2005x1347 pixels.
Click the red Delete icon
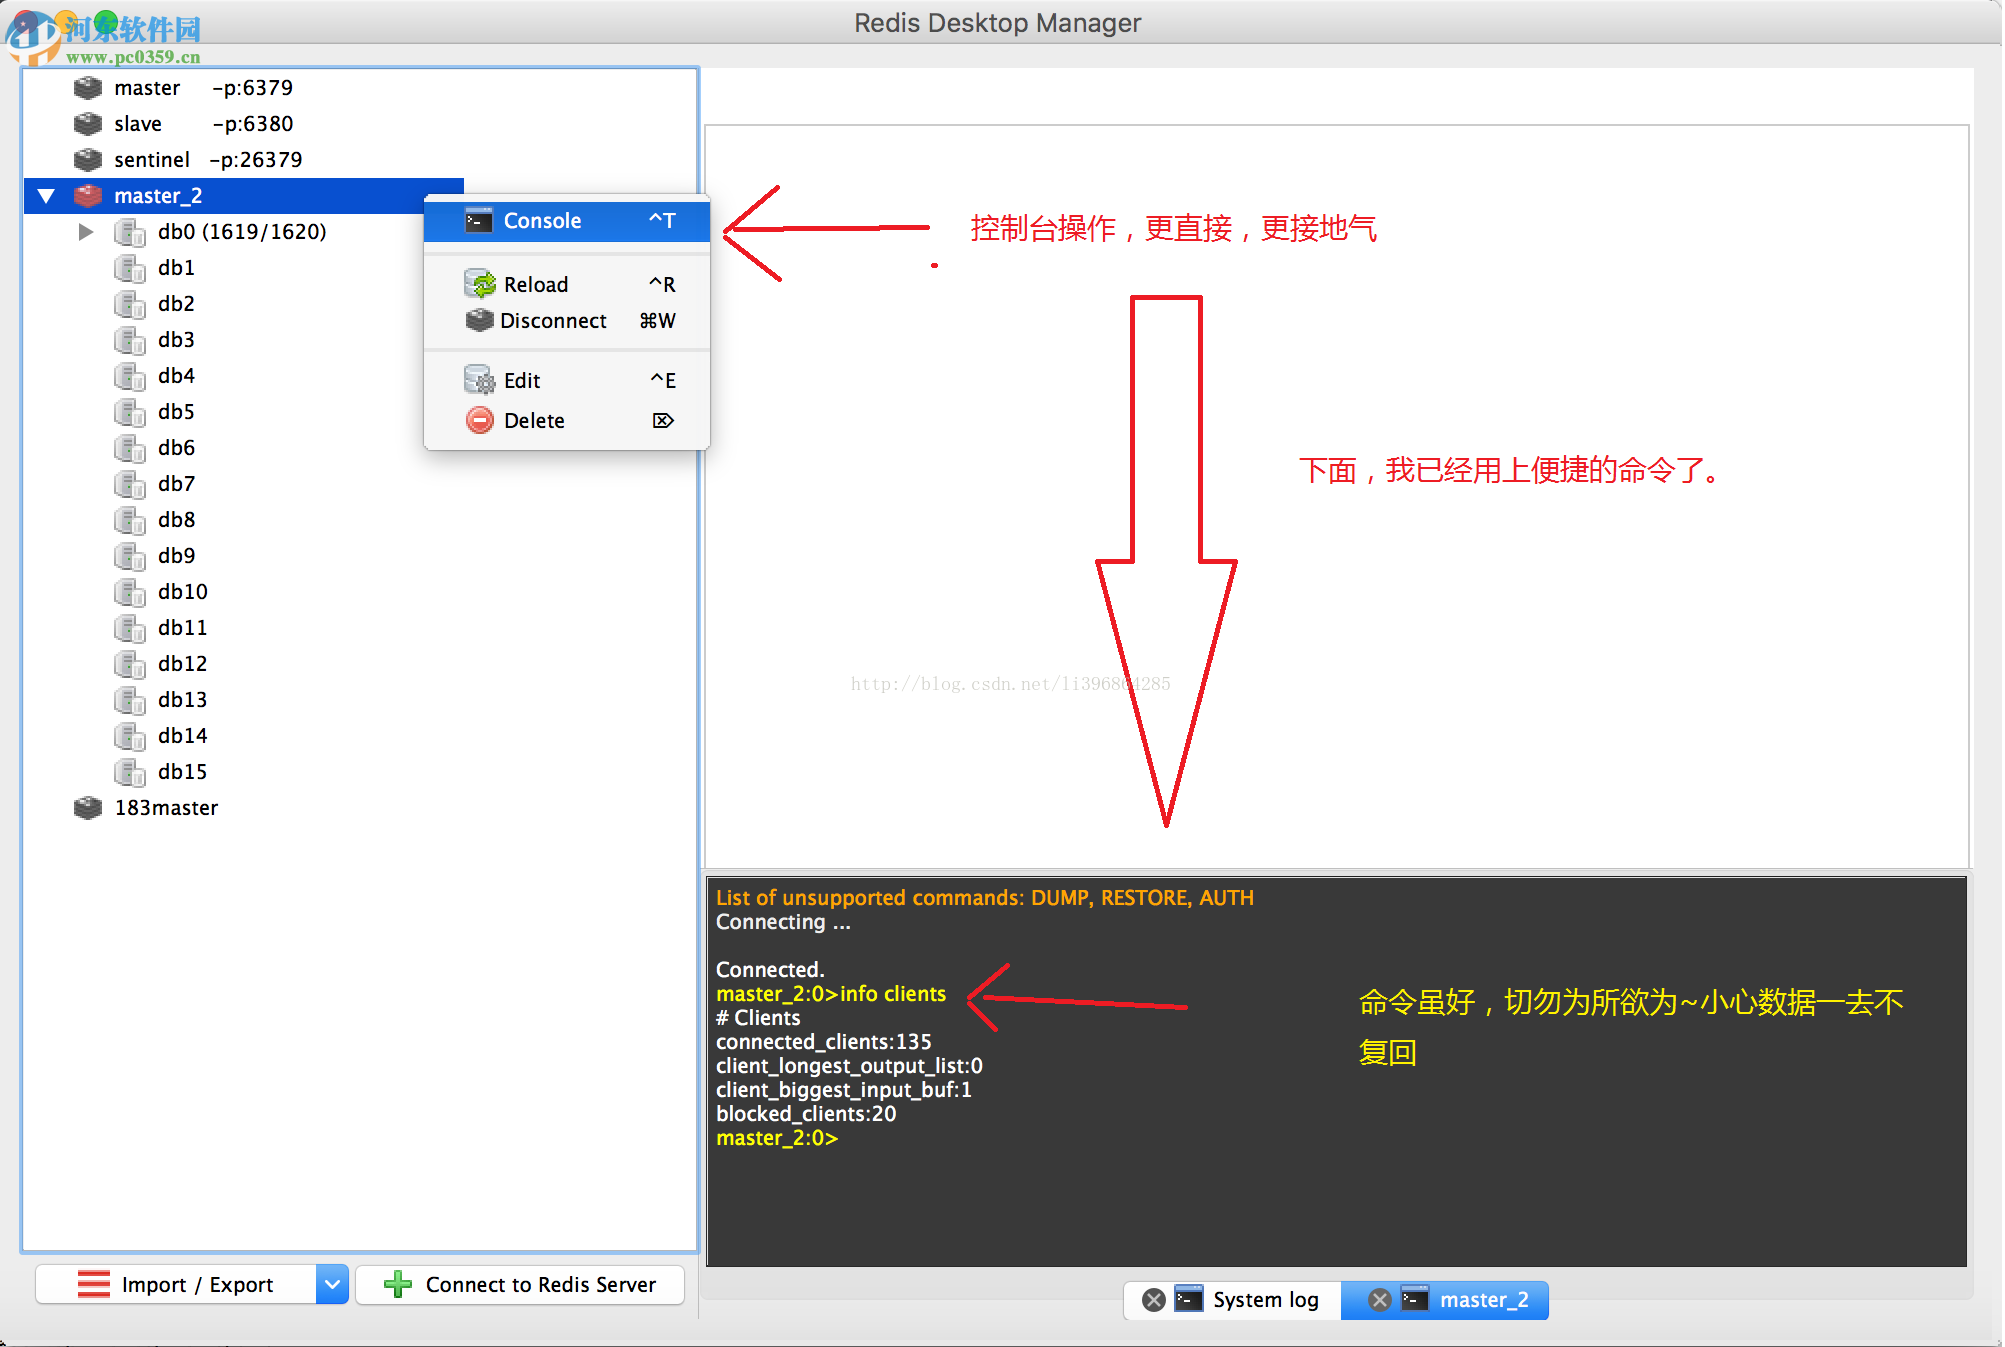[x=480, y=420]
